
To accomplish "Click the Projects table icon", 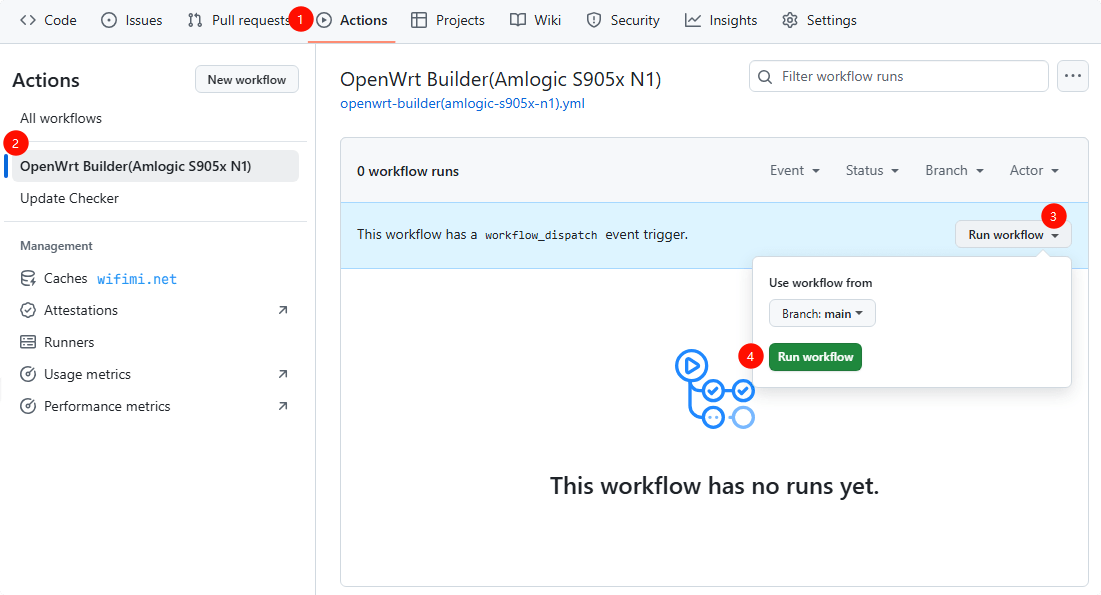I will (419, 20).
